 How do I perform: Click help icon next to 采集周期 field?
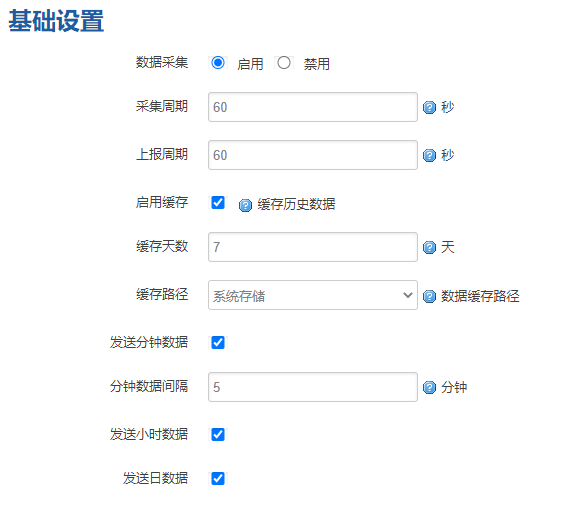(x=429, y=107)
